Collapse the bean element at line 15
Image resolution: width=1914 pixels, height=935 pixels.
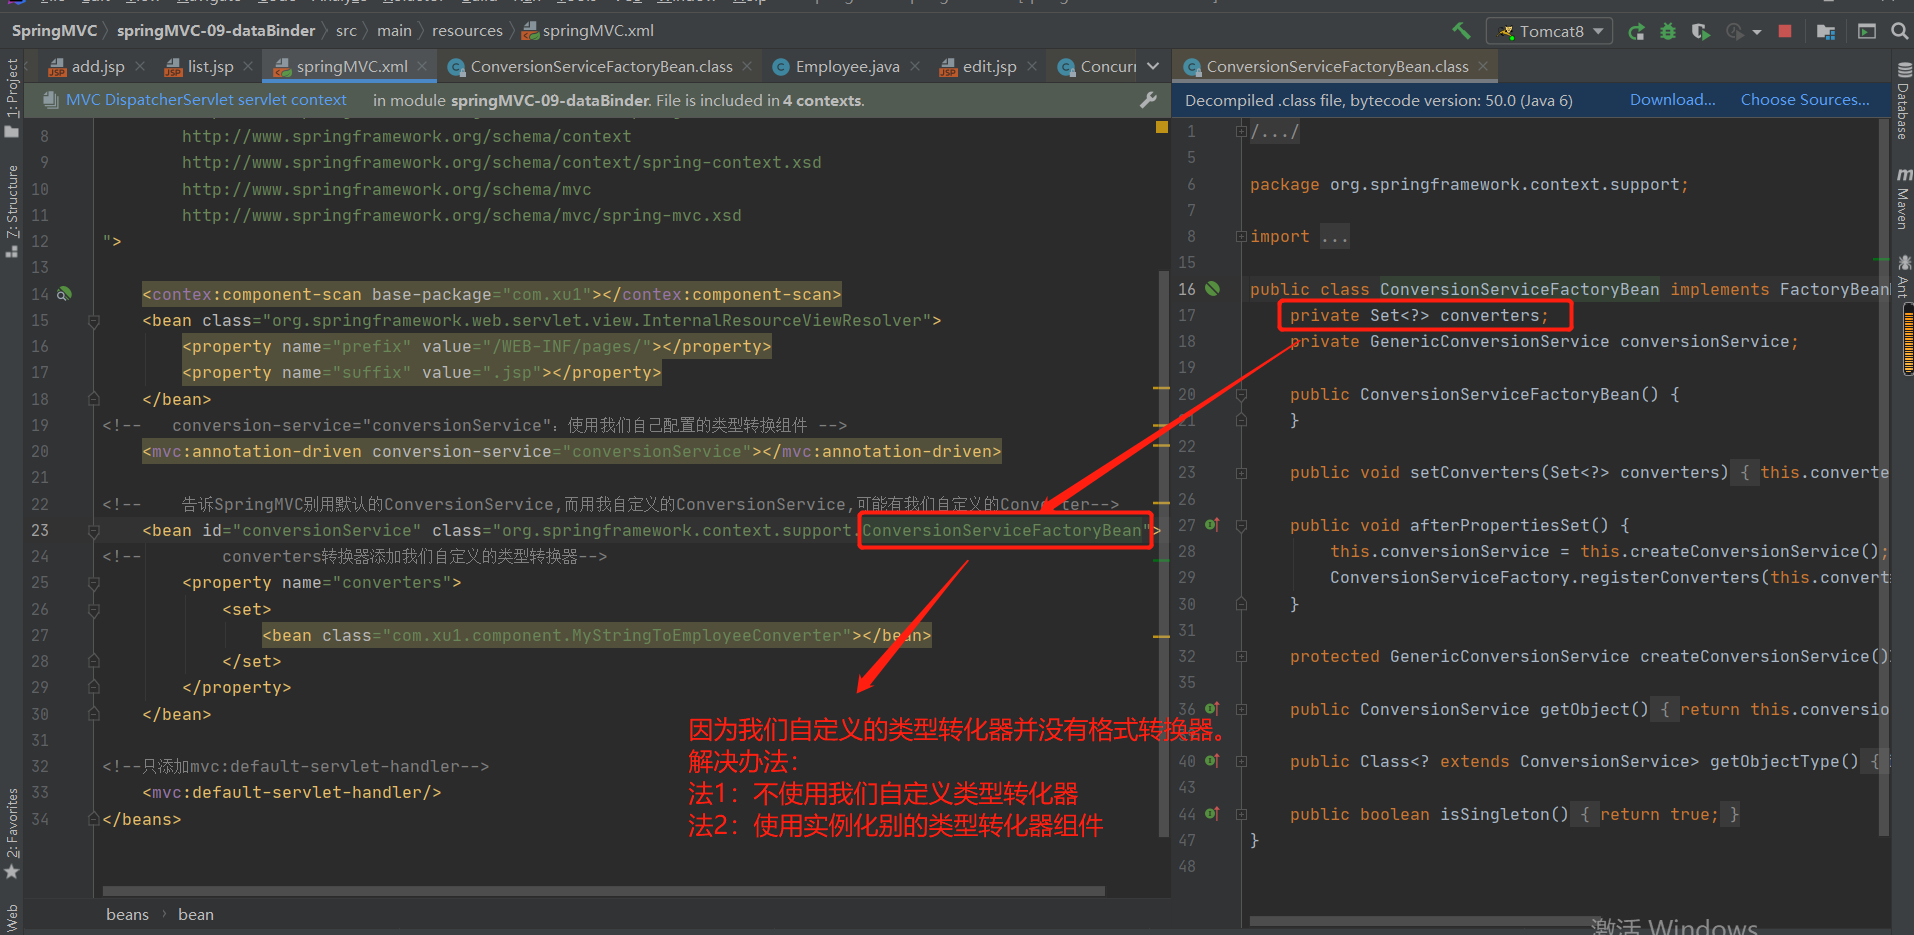[93, 321]
